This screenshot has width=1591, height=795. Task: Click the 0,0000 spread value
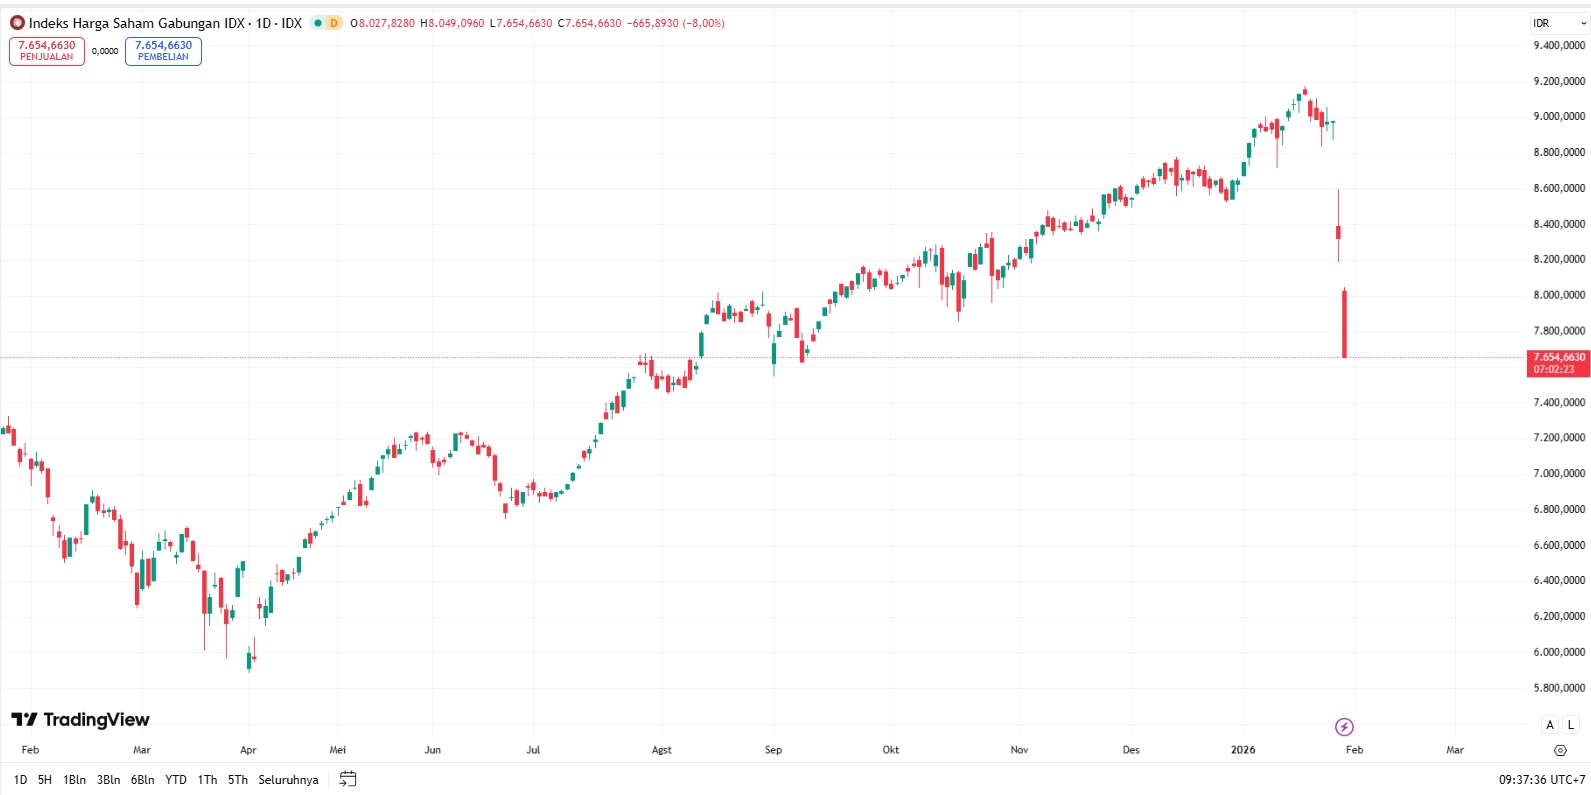pyautogui.click(x=105, y=51)
